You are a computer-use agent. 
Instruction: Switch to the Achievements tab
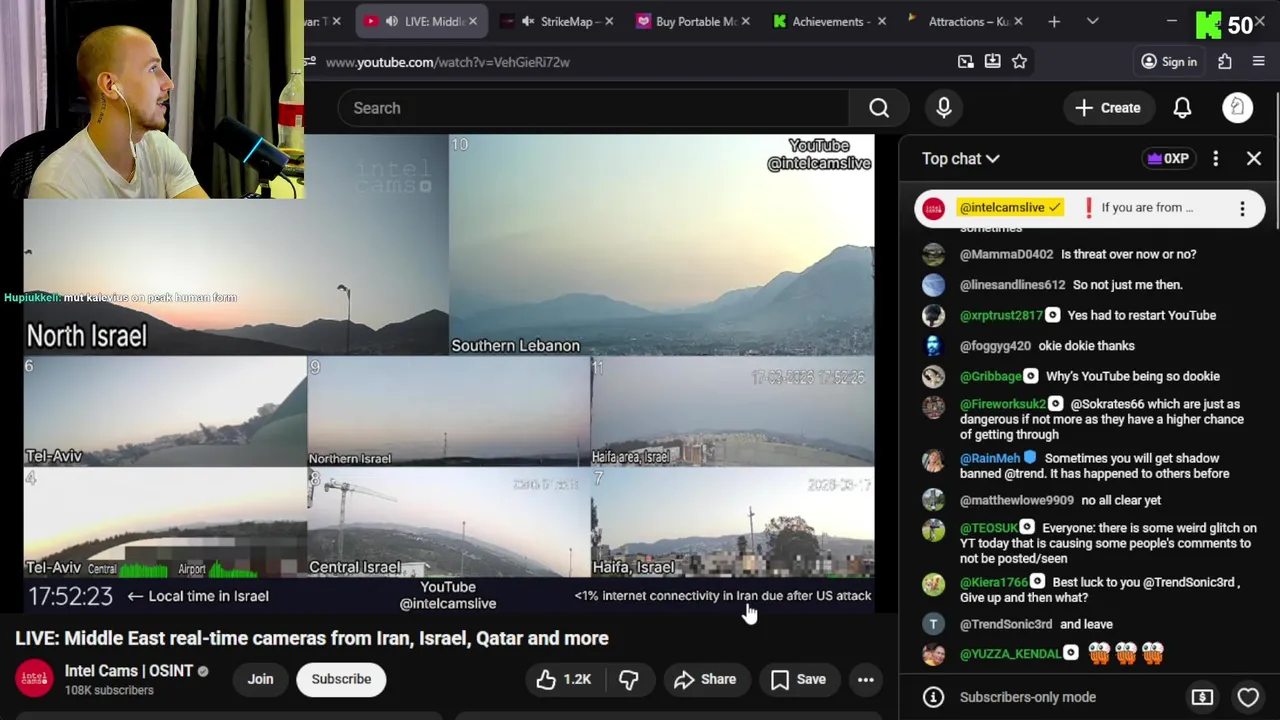[829, 21]
